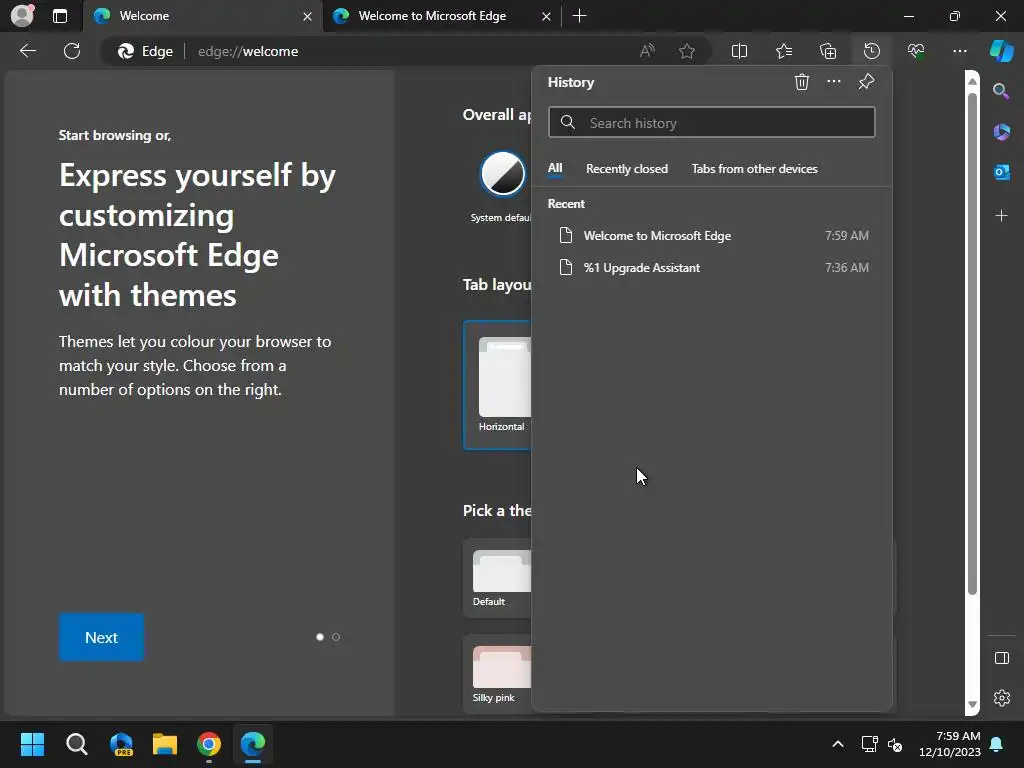Open the muted volume tray icon
The width and height of the screenshot is (1024, 768).
pyautogui.click(x=895, y=744)
